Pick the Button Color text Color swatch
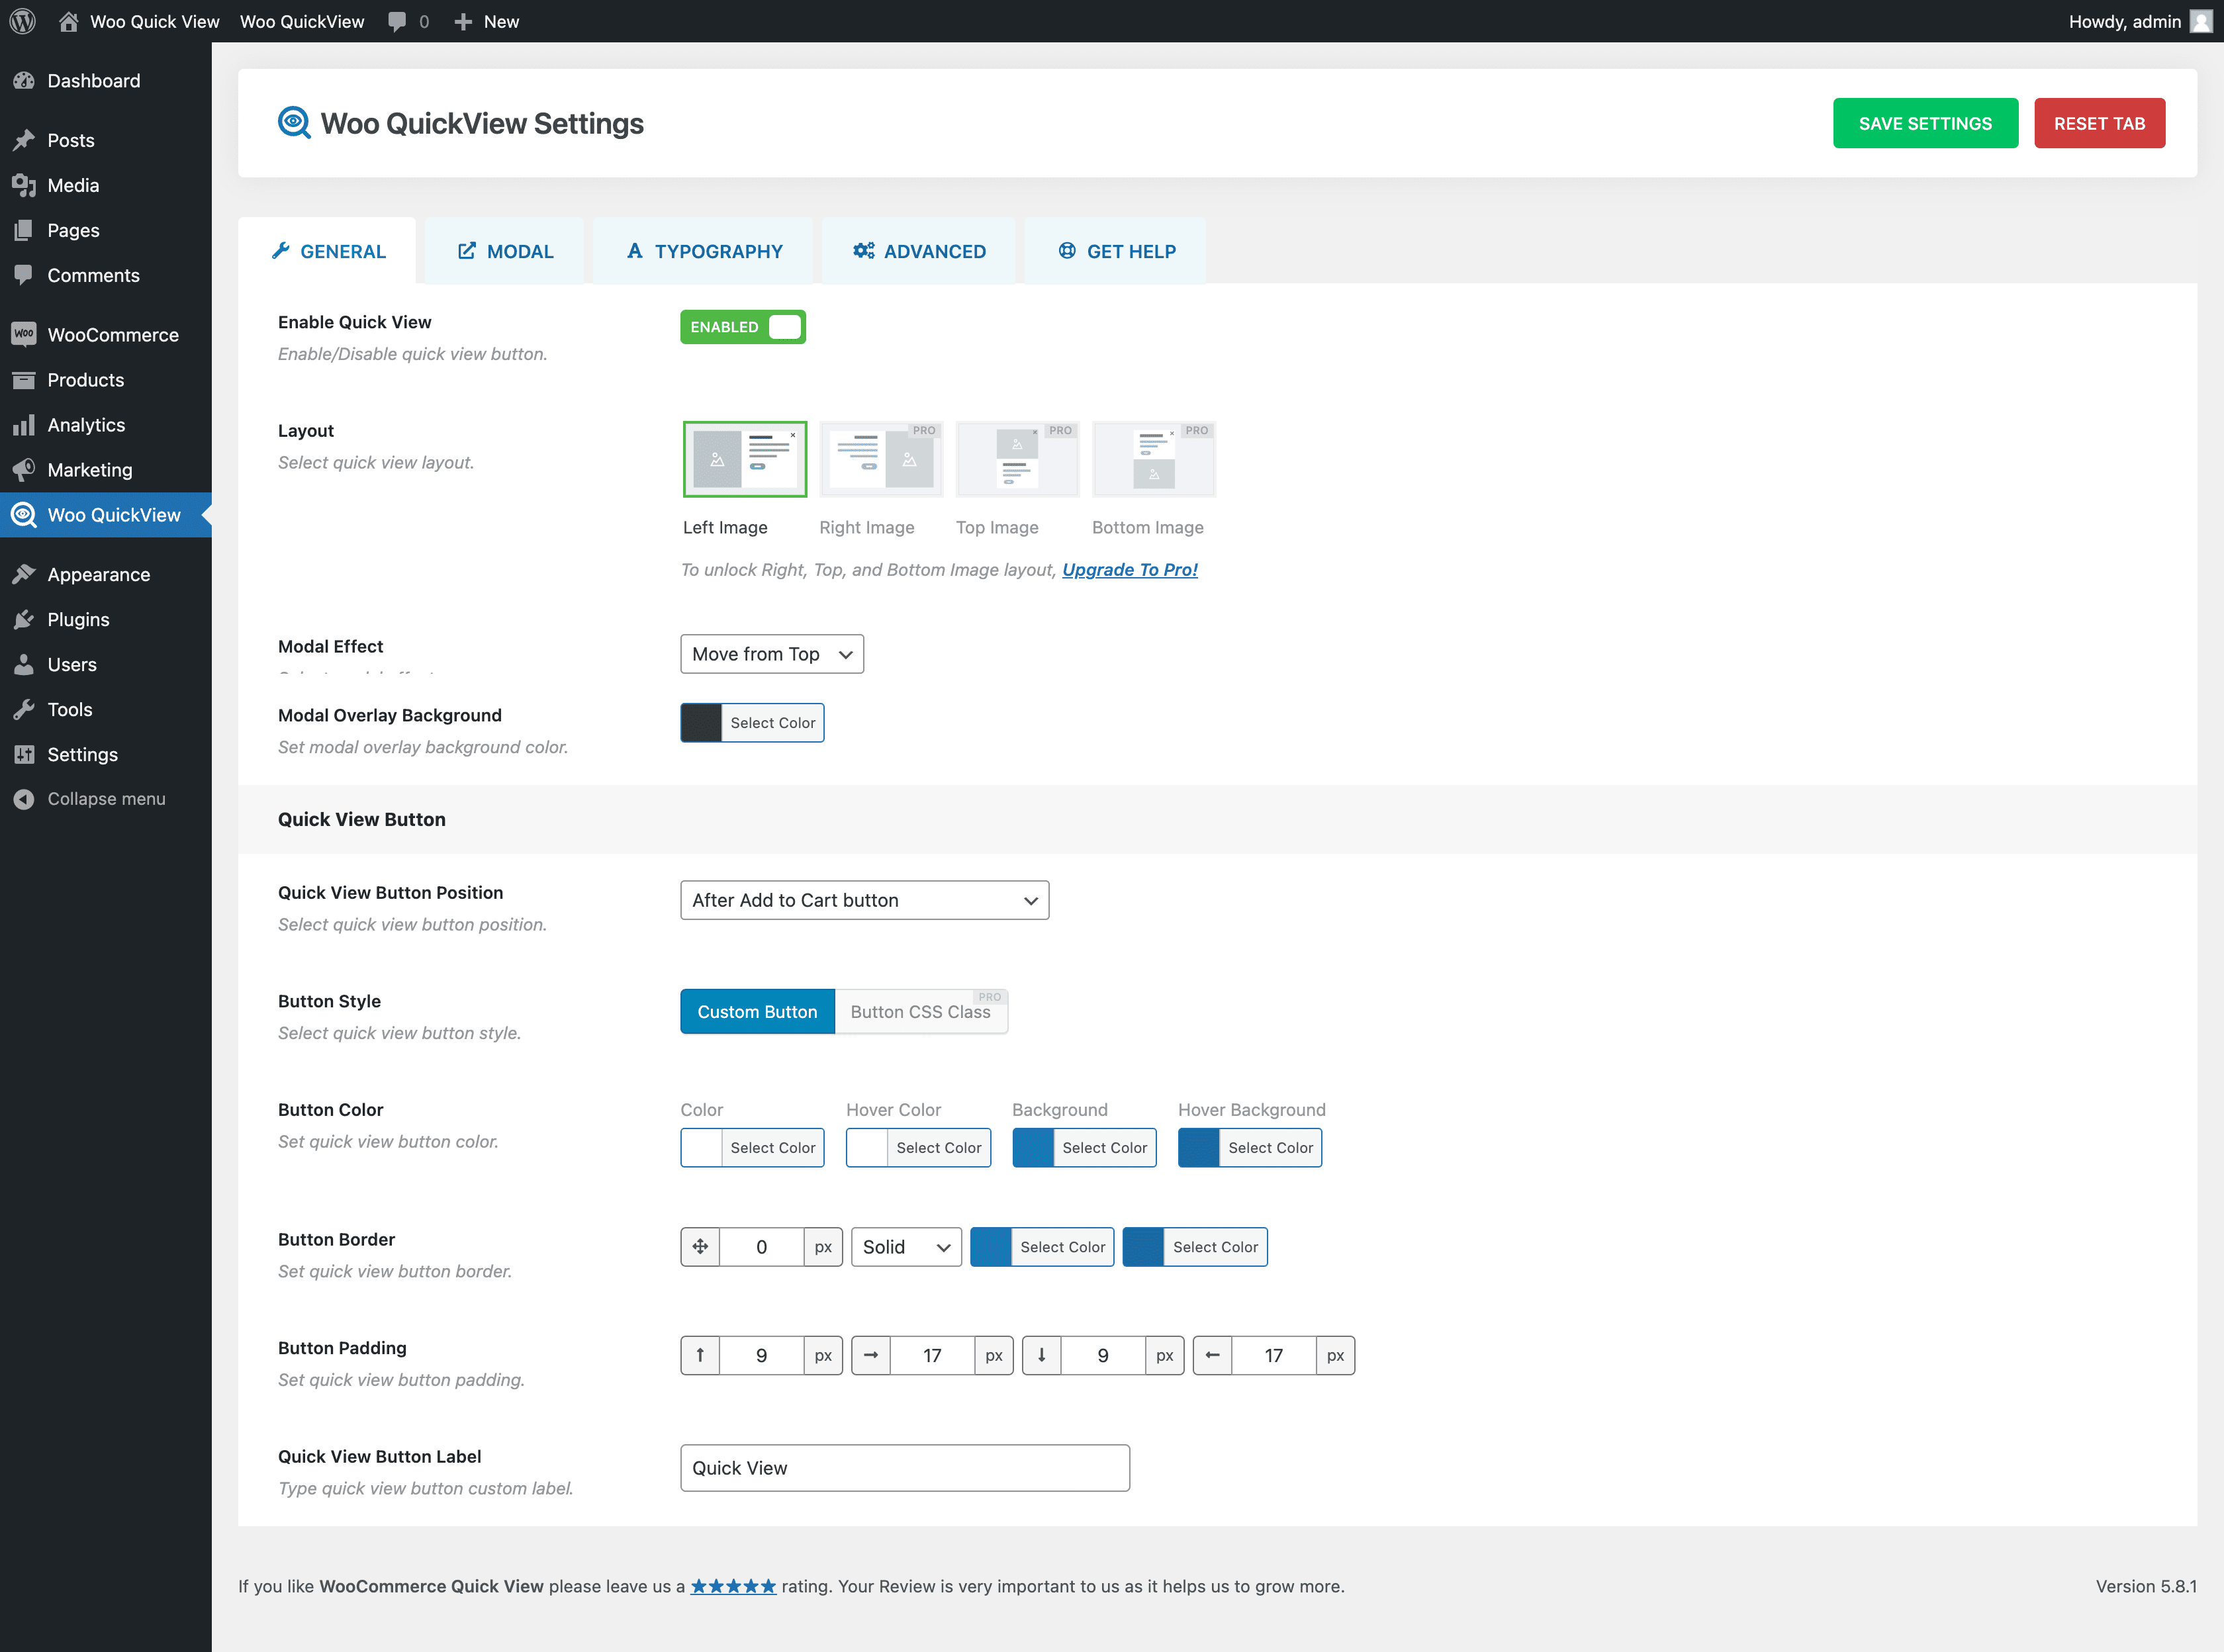The image size is (2224, 1652). [x=701, y=1148]
